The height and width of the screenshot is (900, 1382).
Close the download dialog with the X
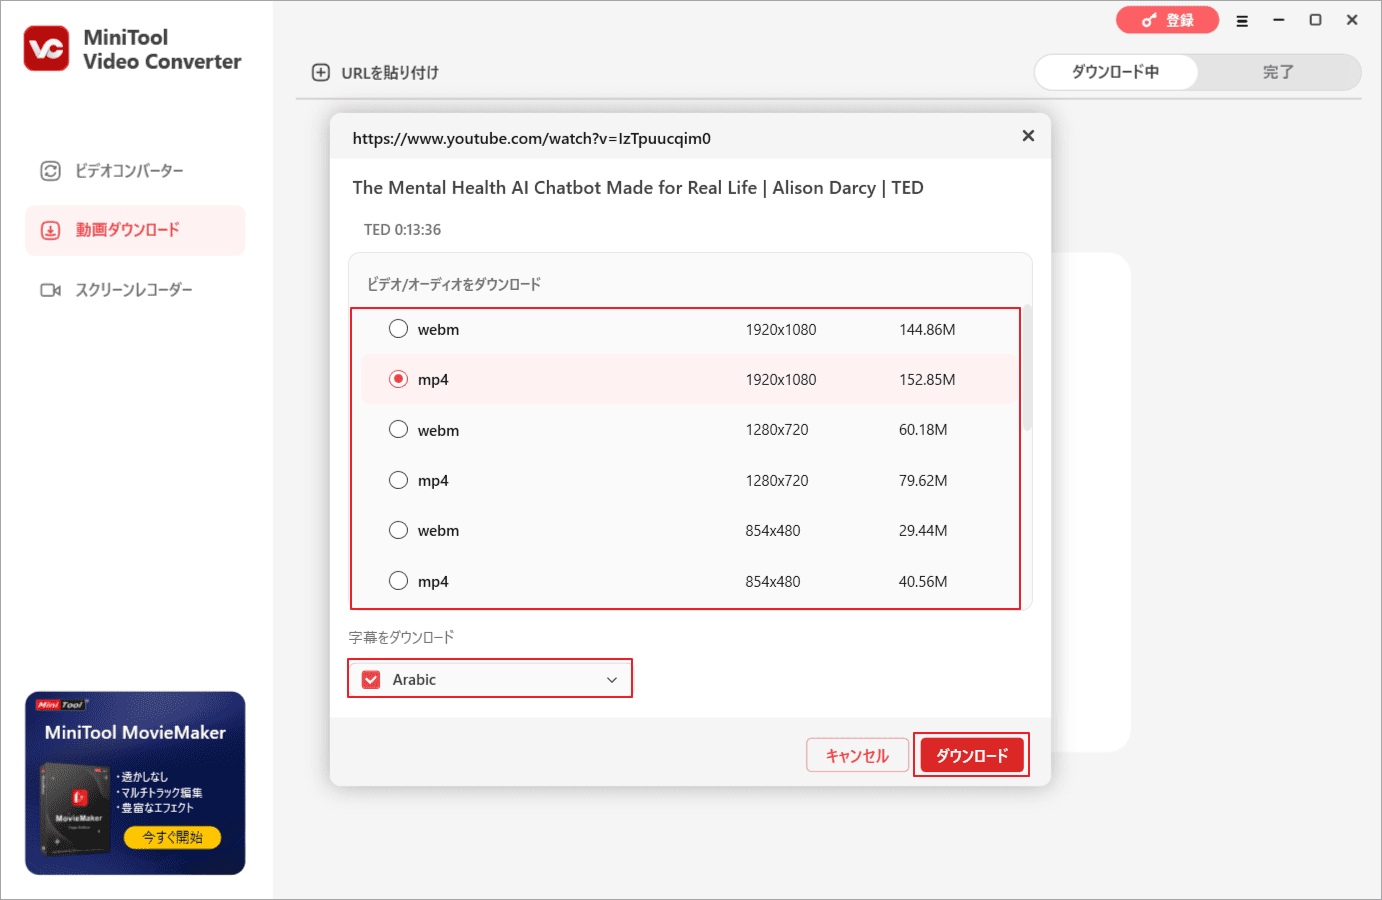[1028, 136]
